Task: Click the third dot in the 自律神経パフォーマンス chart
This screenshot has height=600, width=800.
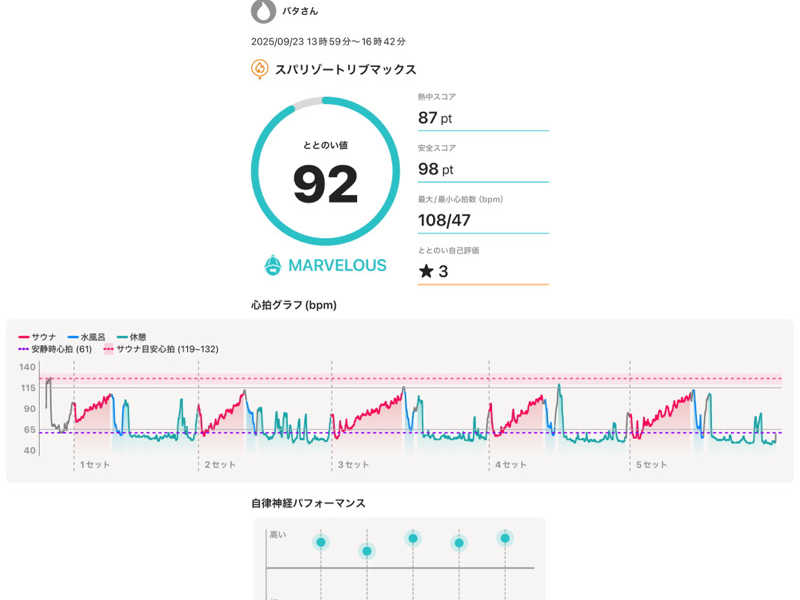Action: point(412,538)
